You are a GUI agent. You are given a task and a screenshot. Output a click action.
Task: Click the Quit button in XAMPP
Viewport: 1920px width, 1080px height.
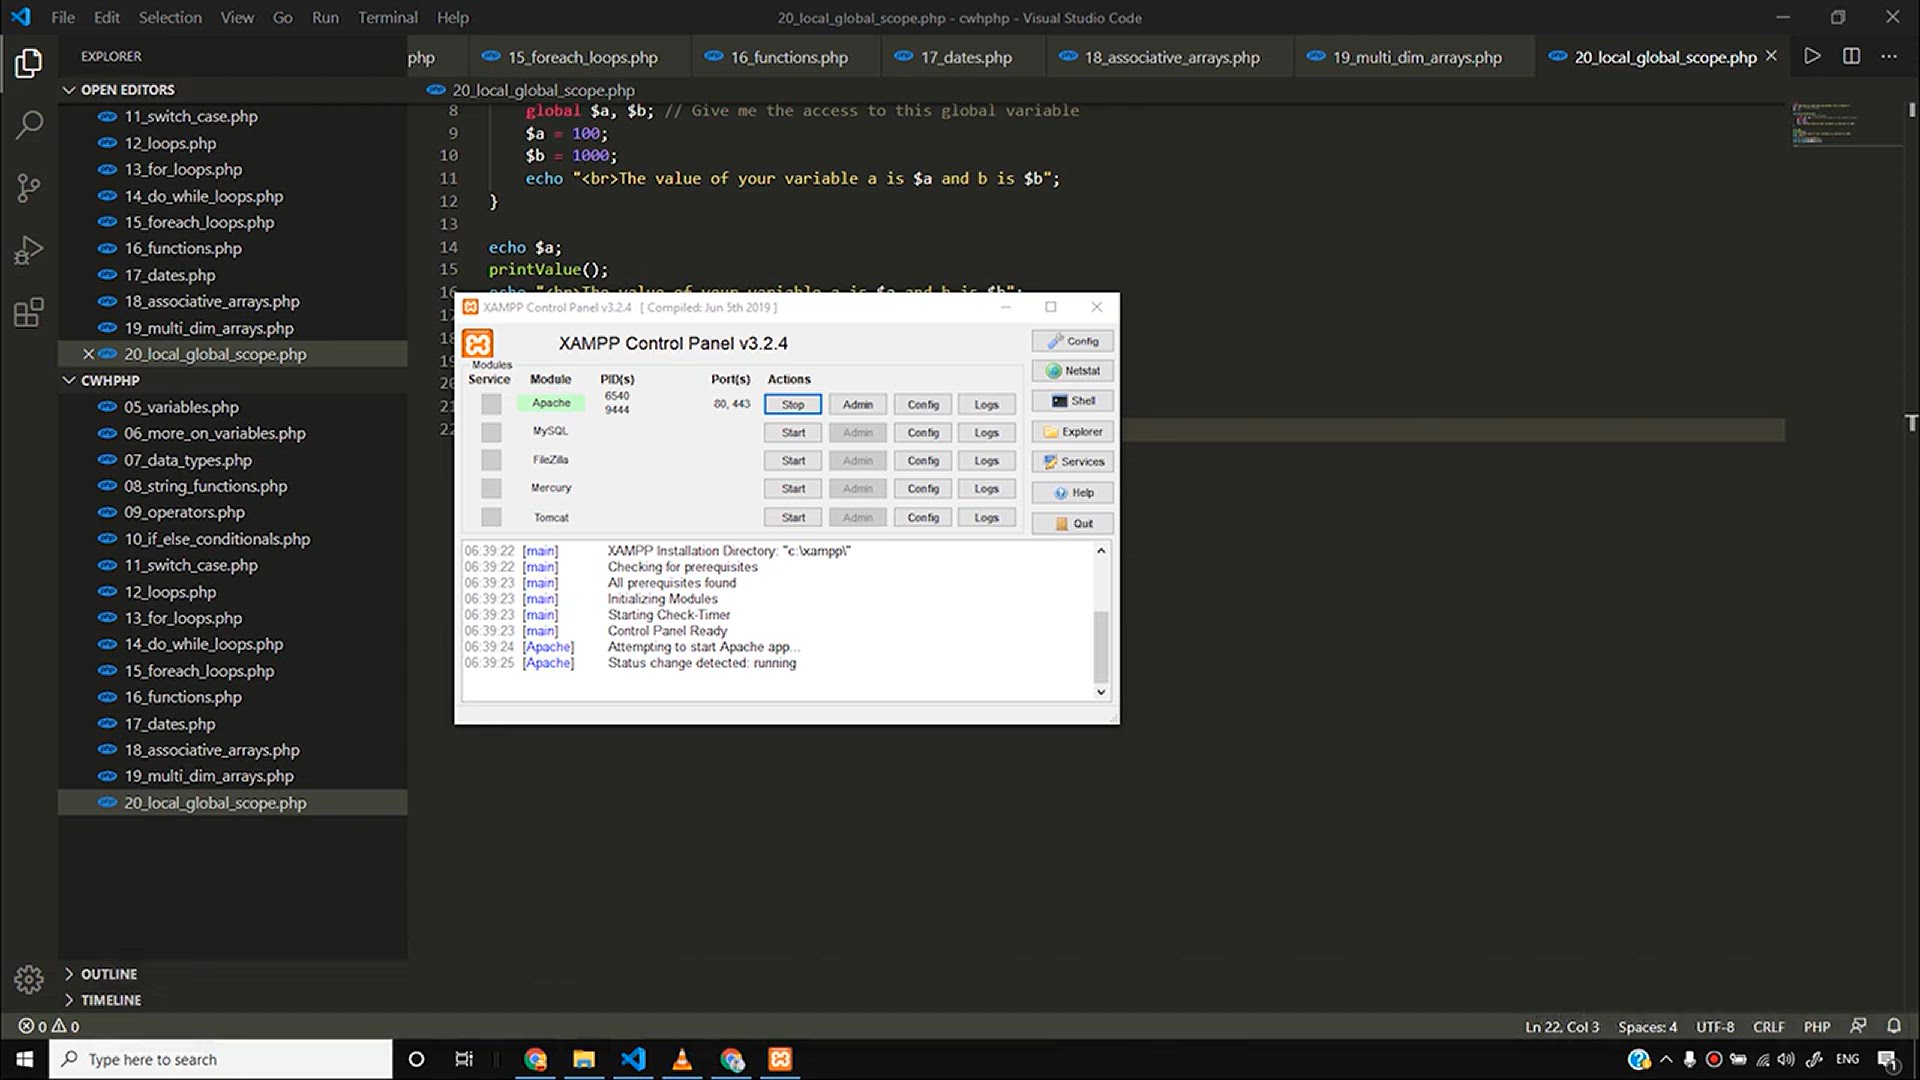[x=1073, y=523]
